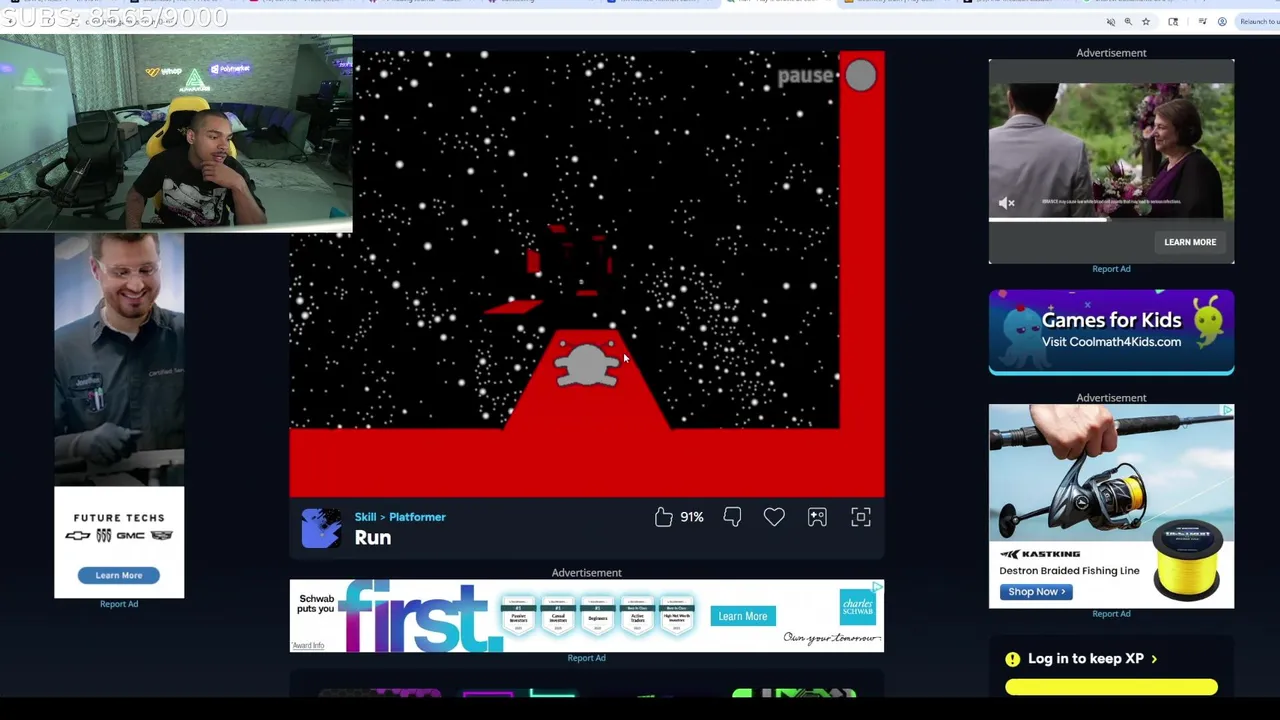This screenshot has width=1280, height=720.
Task: Click Award Info on Schwab banner
Action: point(308,646)
